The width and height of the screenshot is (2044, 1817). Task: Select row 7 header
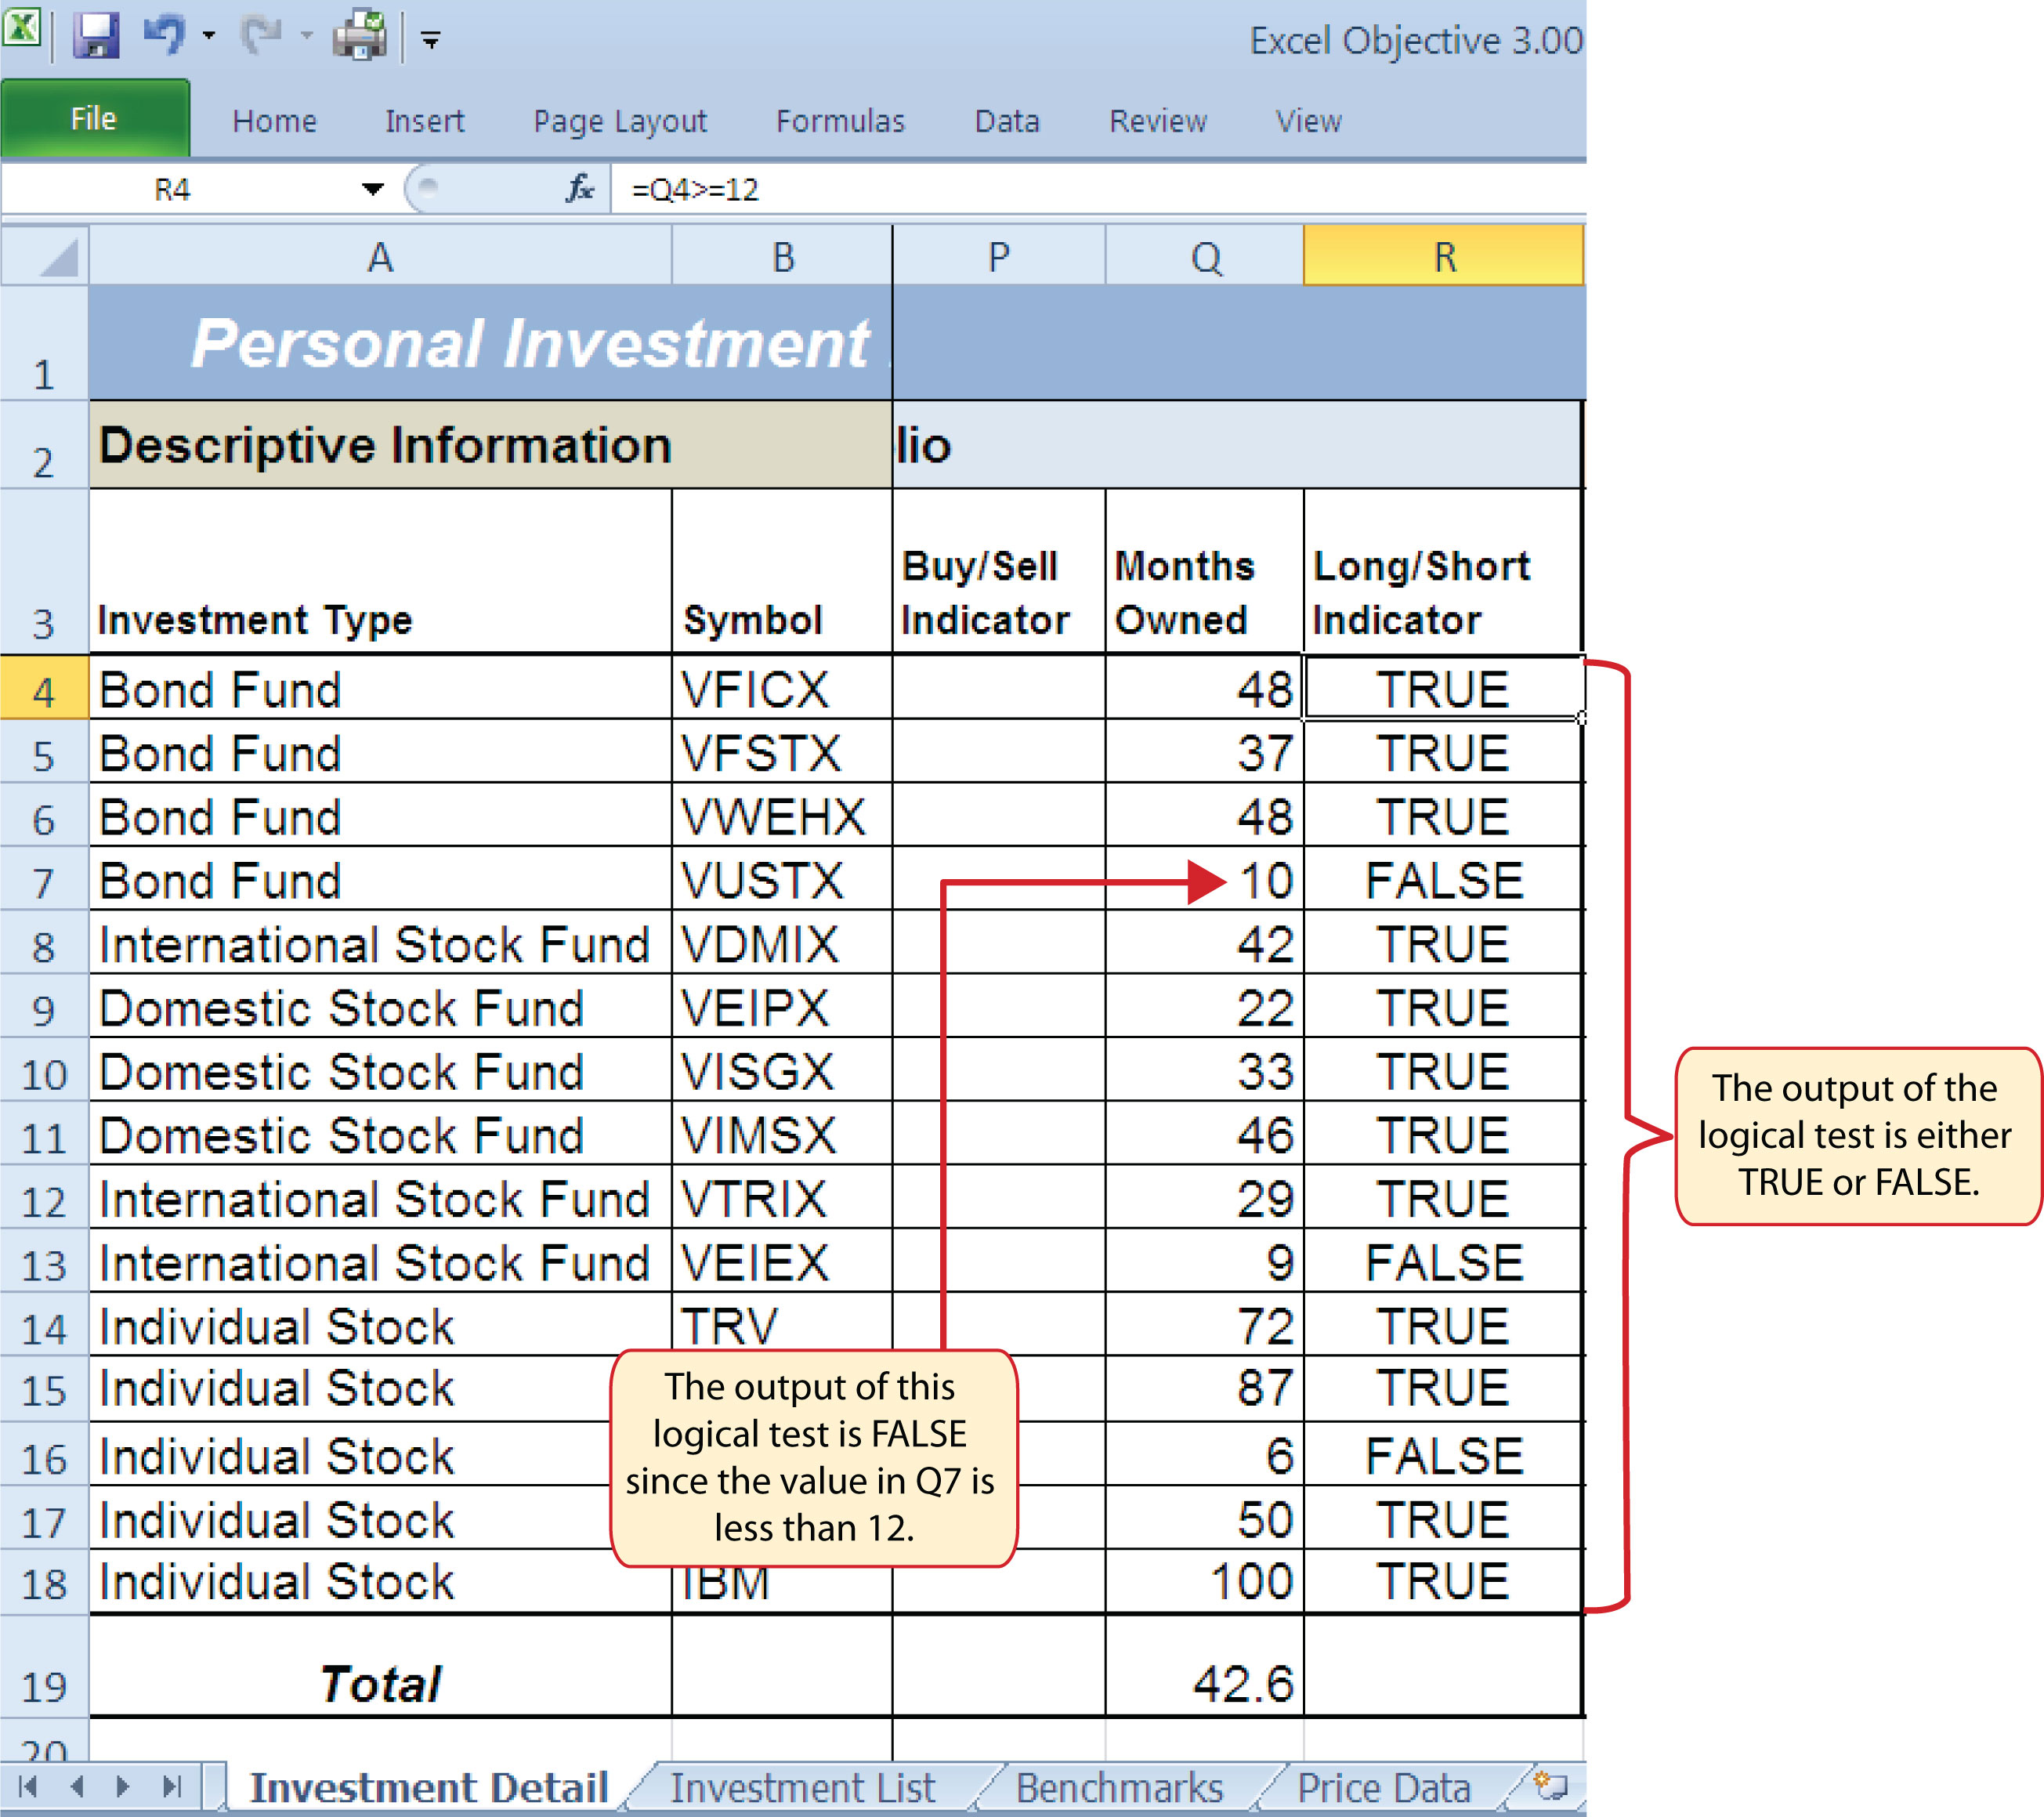click(x=44, y=881)
